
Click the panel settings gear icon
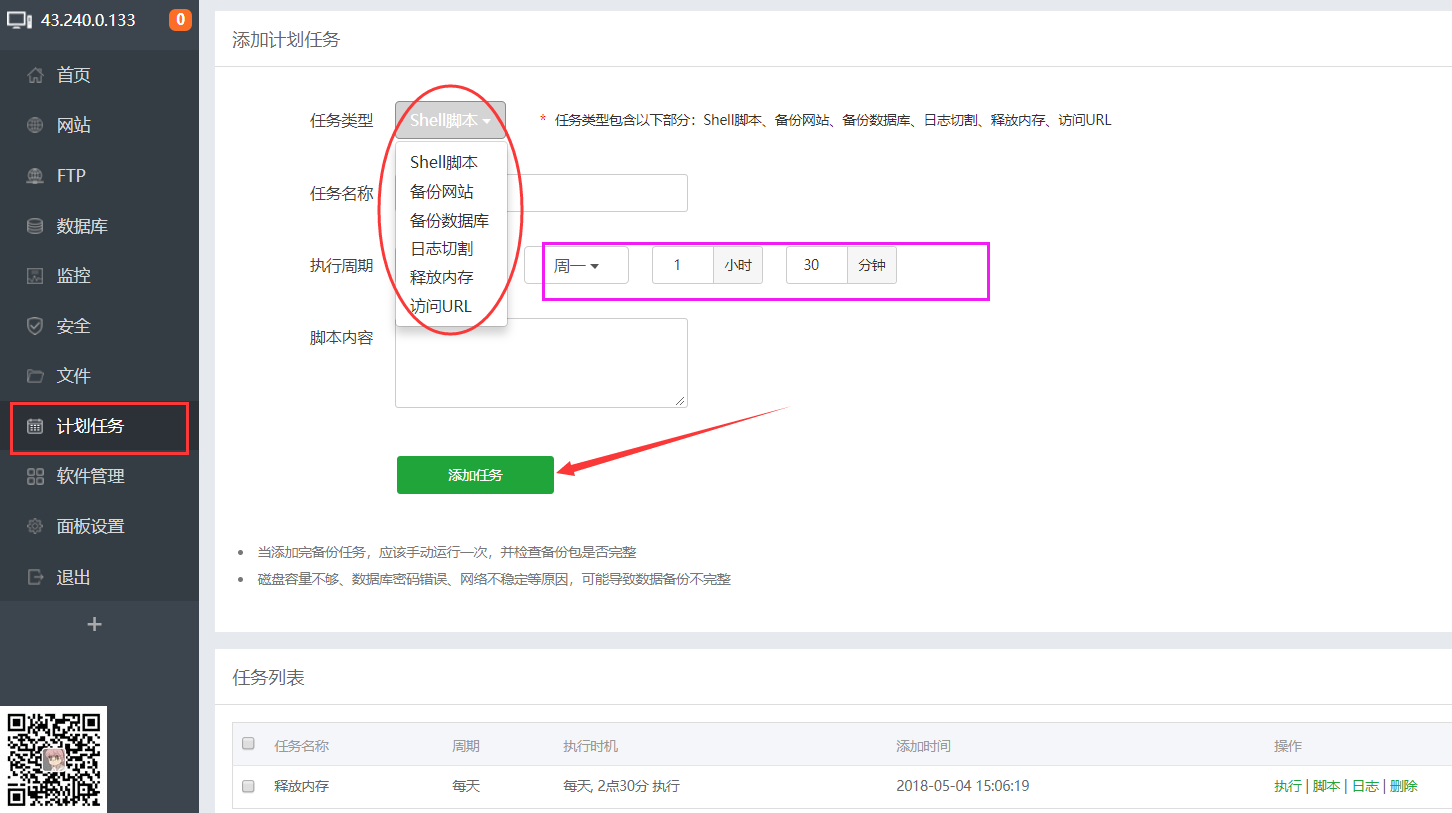[x=36, y=526]
